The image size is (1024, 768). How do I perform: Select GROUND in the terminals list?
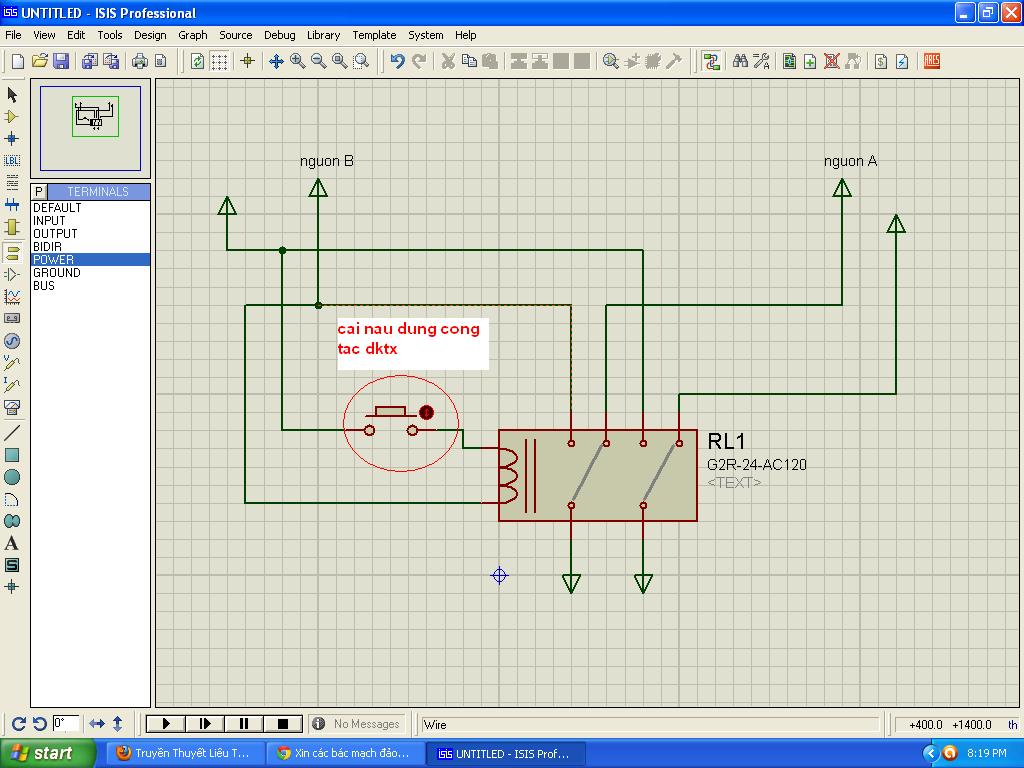click(57, 273)
